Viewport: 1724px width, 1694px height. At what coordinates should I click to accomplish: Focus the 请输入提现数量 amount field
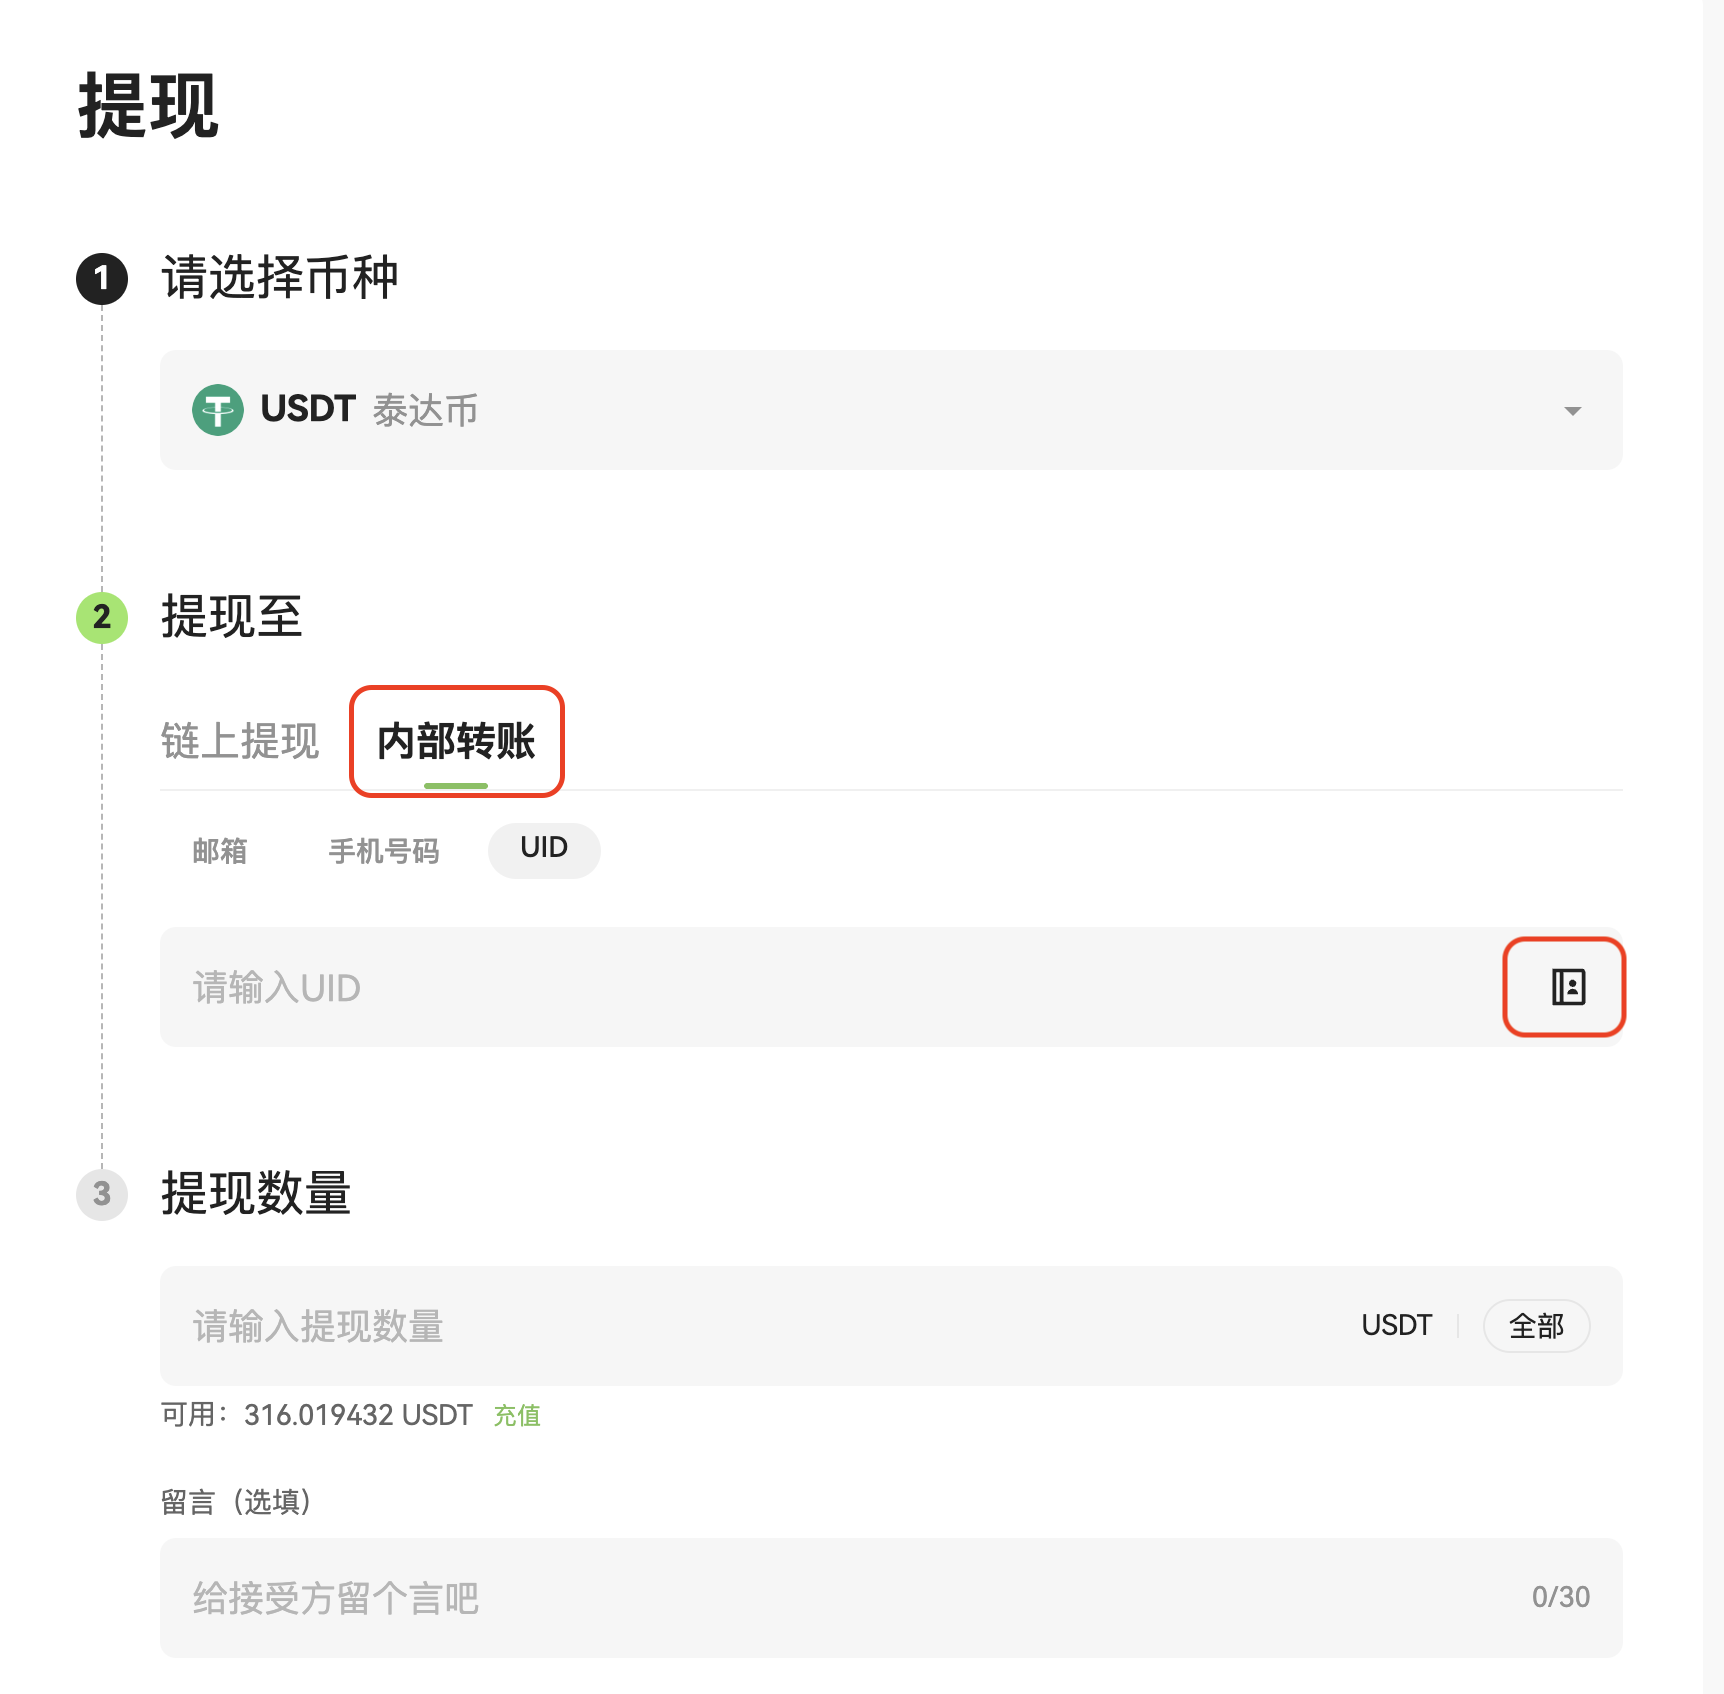[x=750, y=1326]
